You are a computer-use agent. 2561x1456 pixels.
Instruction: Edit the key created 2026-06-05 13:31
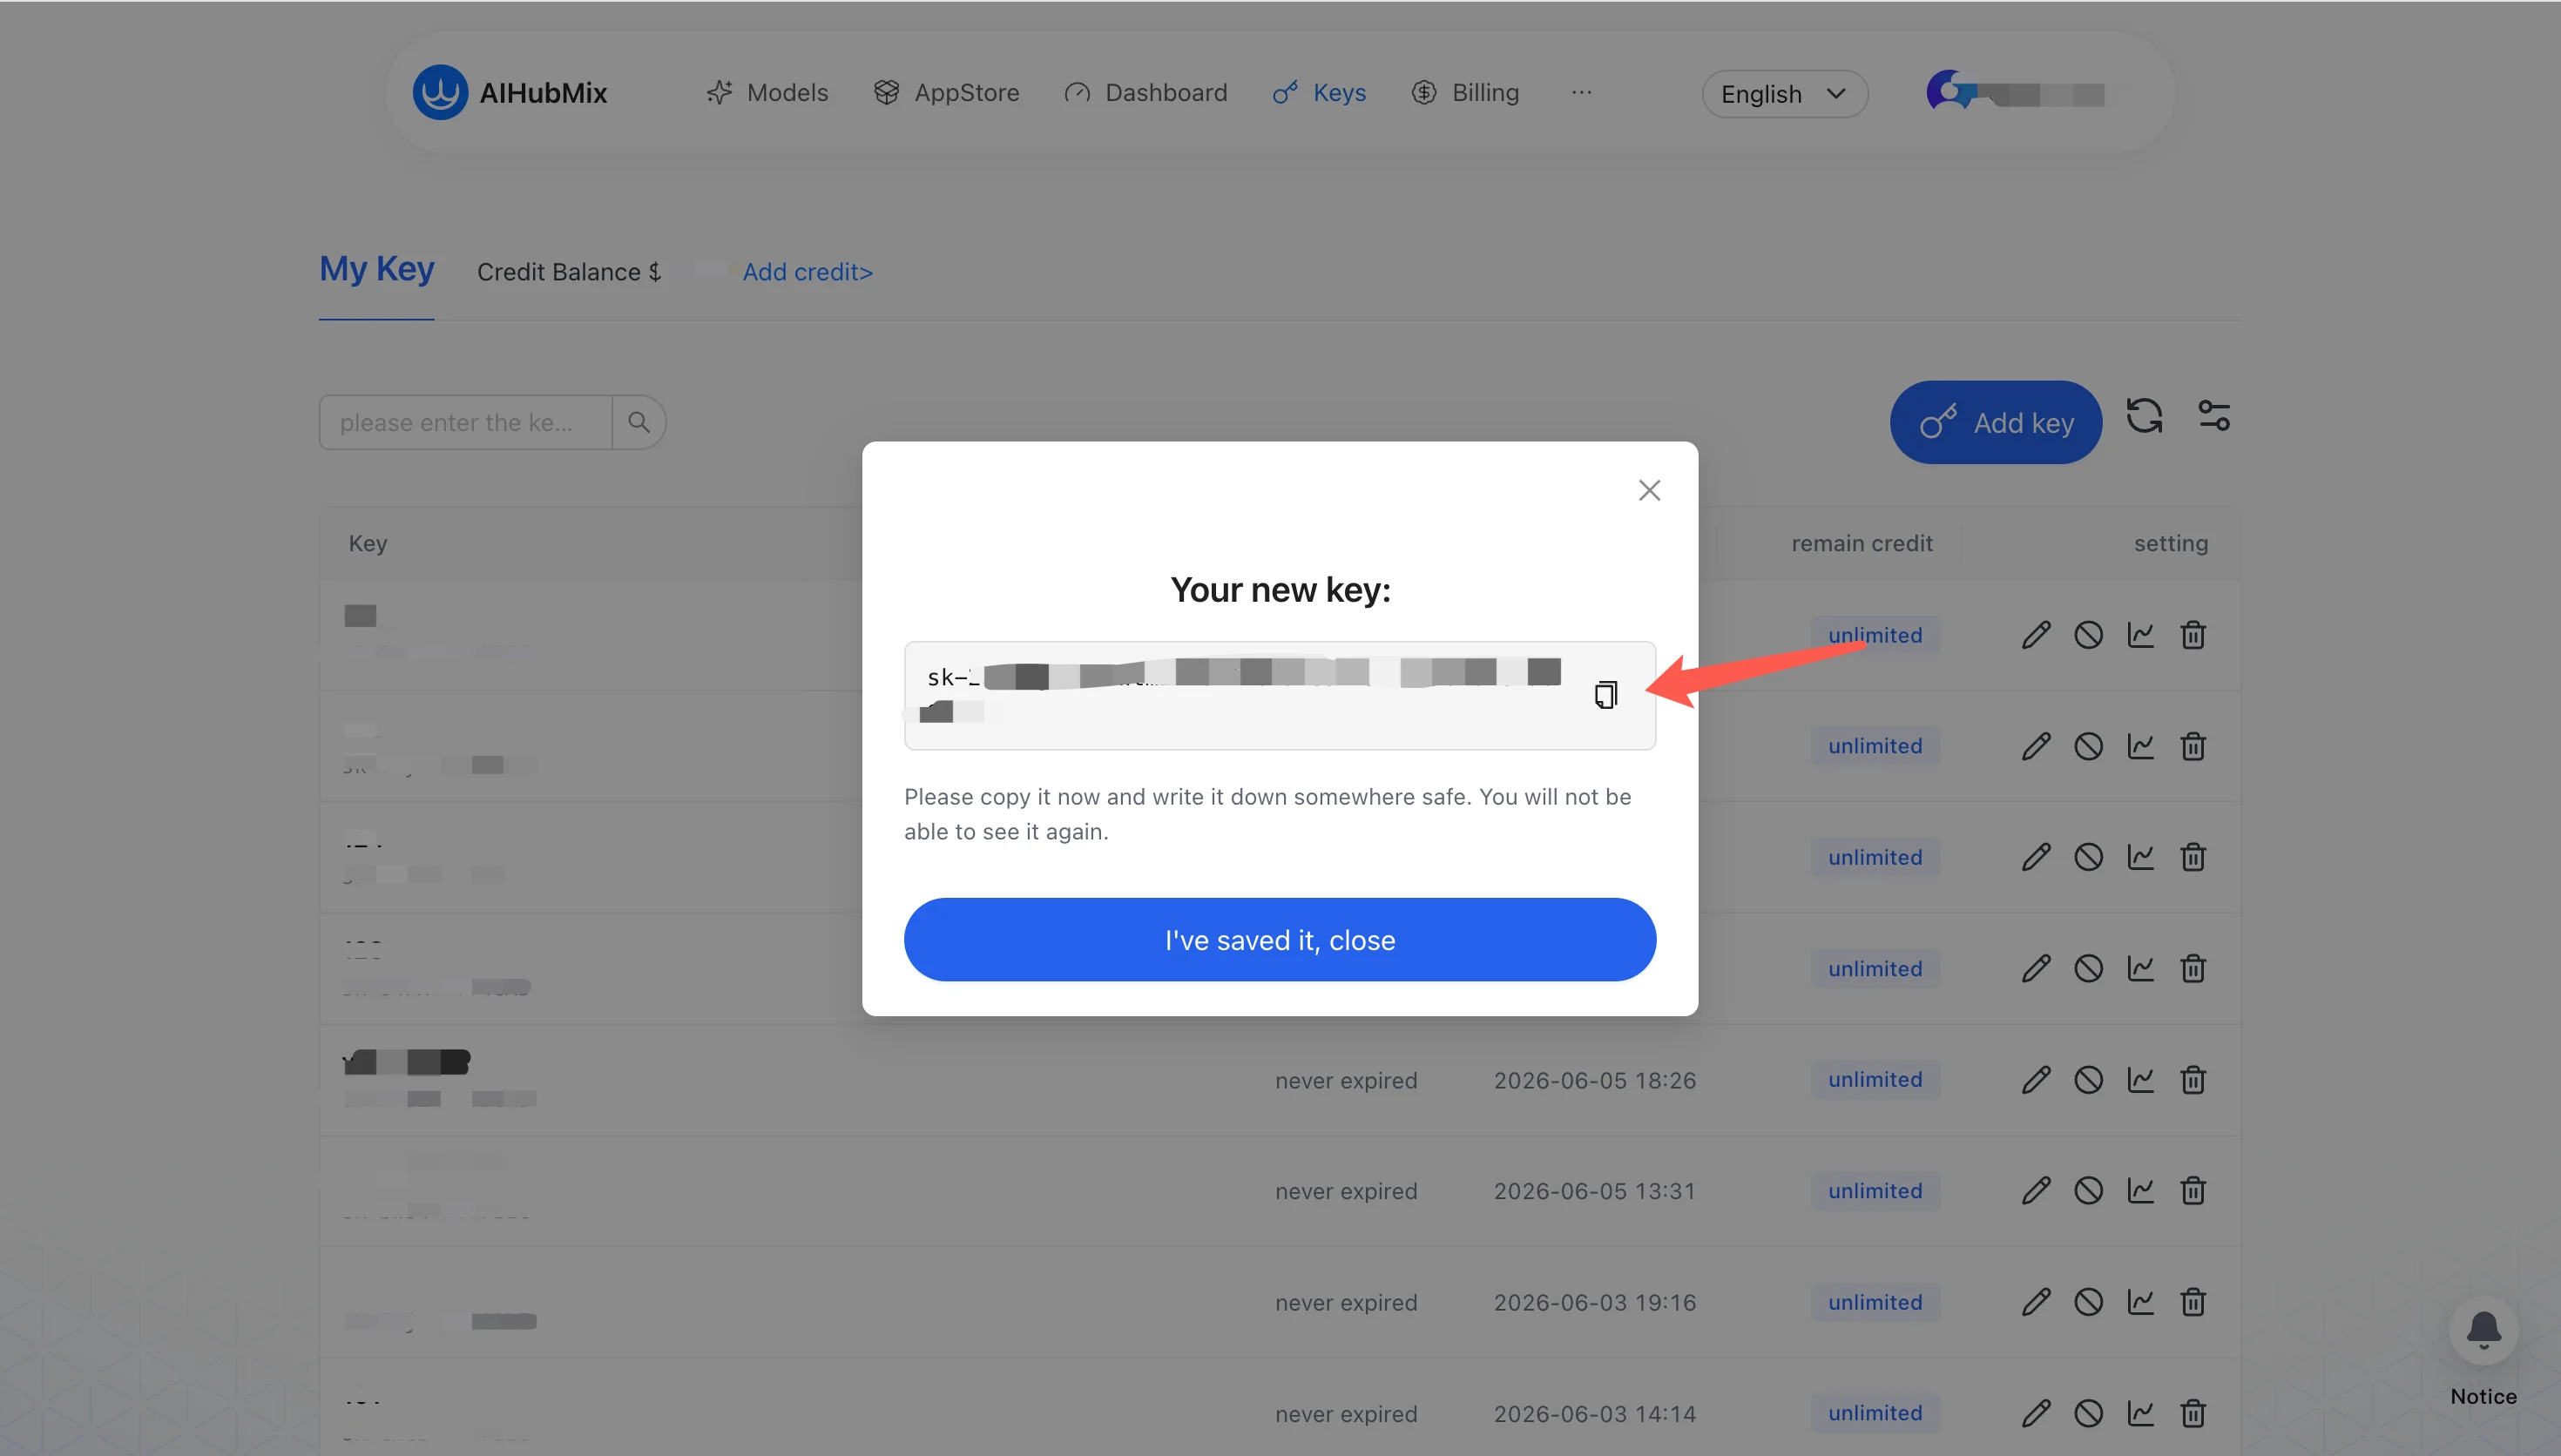(2035, 1191)
